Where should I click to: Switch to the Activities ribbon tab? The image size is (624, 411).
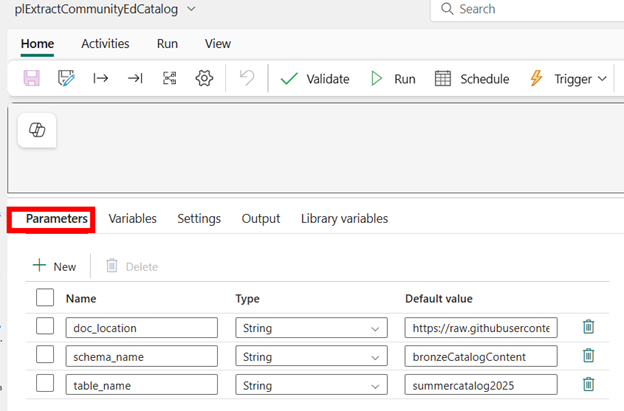[105, 44]
